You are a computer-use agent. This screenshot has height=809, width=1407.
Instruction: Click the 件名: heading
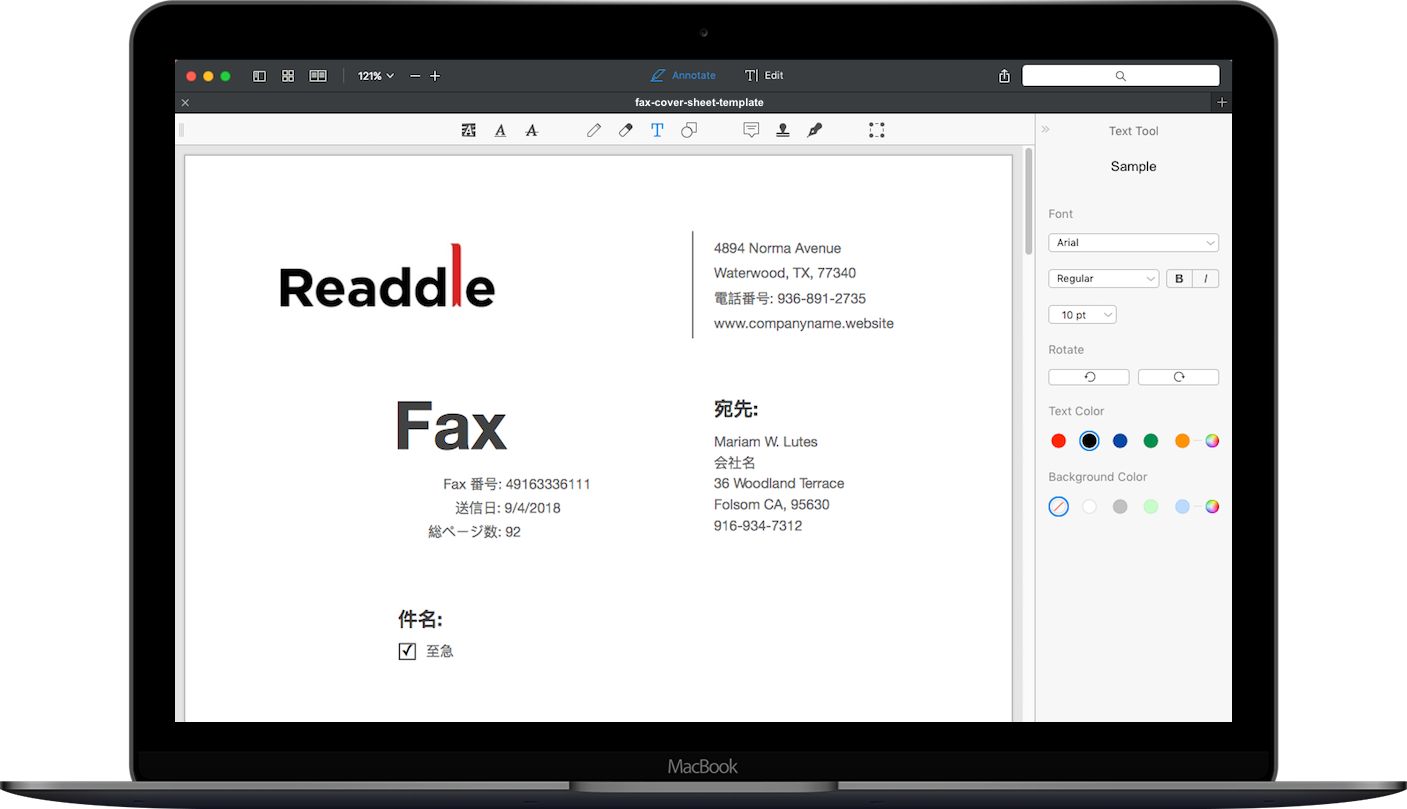pos(420,619)
